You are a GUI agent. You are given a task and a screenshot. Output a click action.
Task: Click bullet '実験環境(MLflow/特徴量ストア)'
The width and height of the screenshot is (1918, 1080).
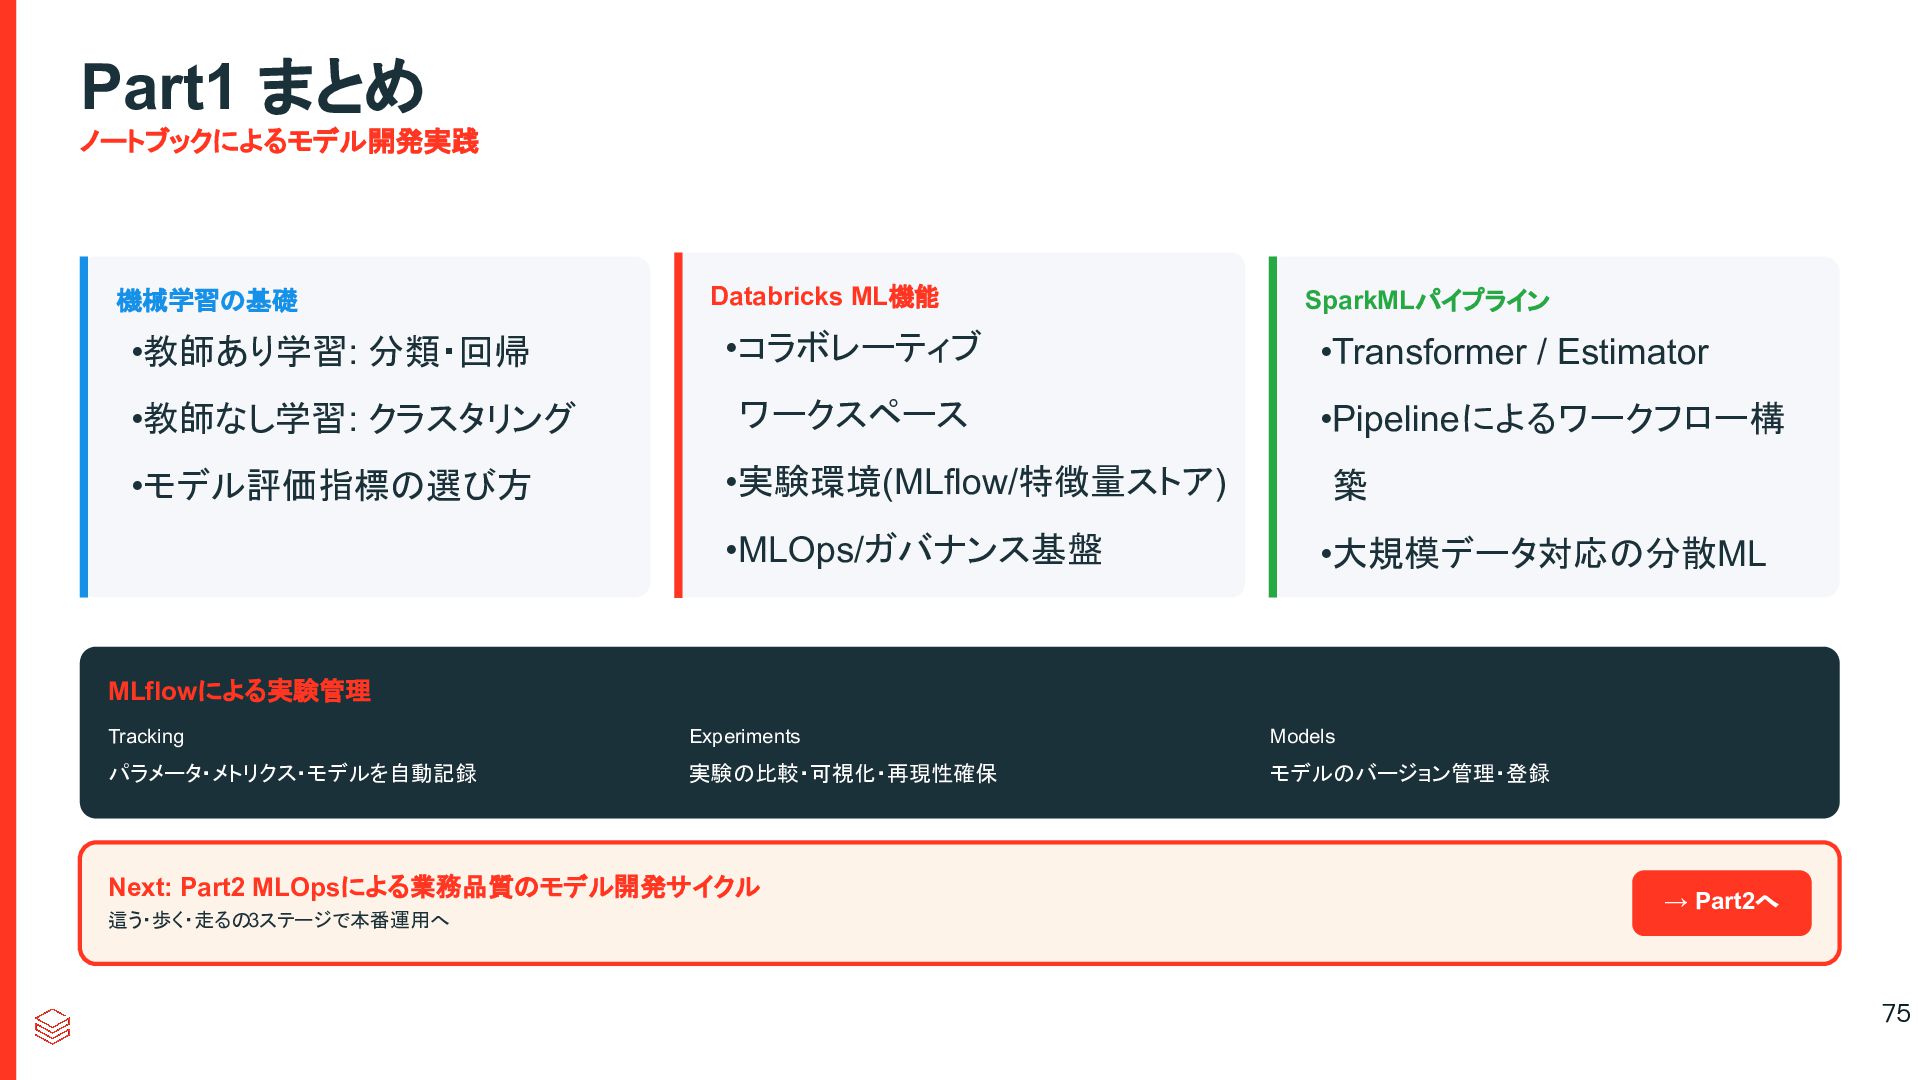[x=976, y=482]
